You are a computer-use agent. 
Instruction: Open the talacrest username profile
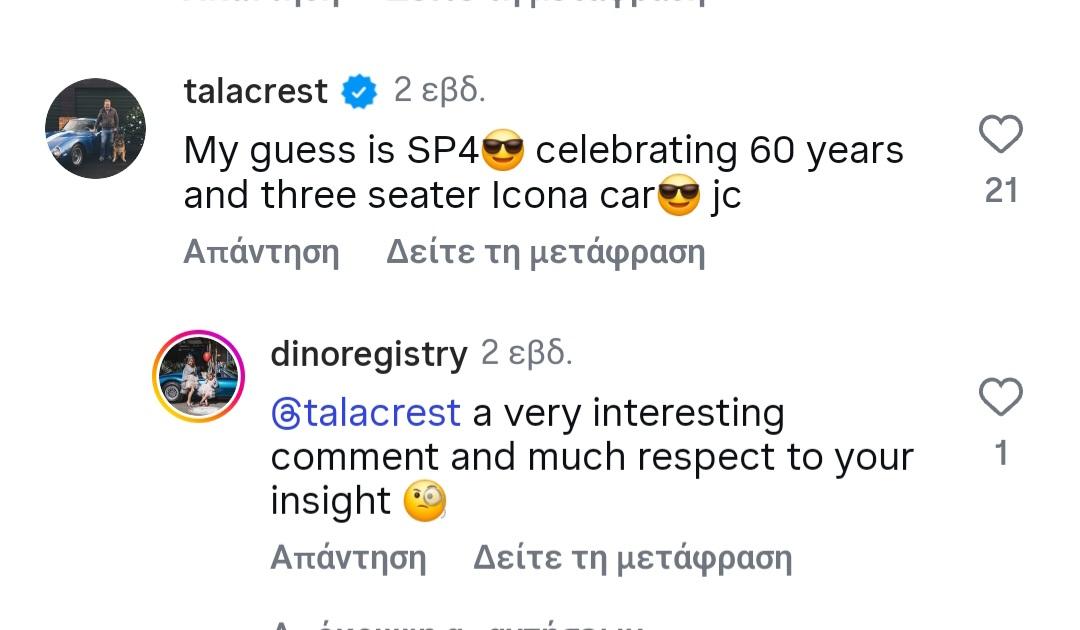[x=256, y=92]
